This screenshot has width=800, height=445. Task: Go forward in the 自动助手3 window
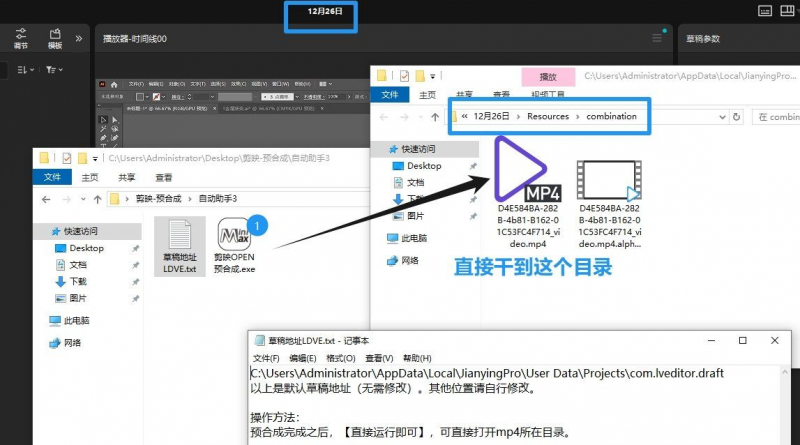click(66, 199)
